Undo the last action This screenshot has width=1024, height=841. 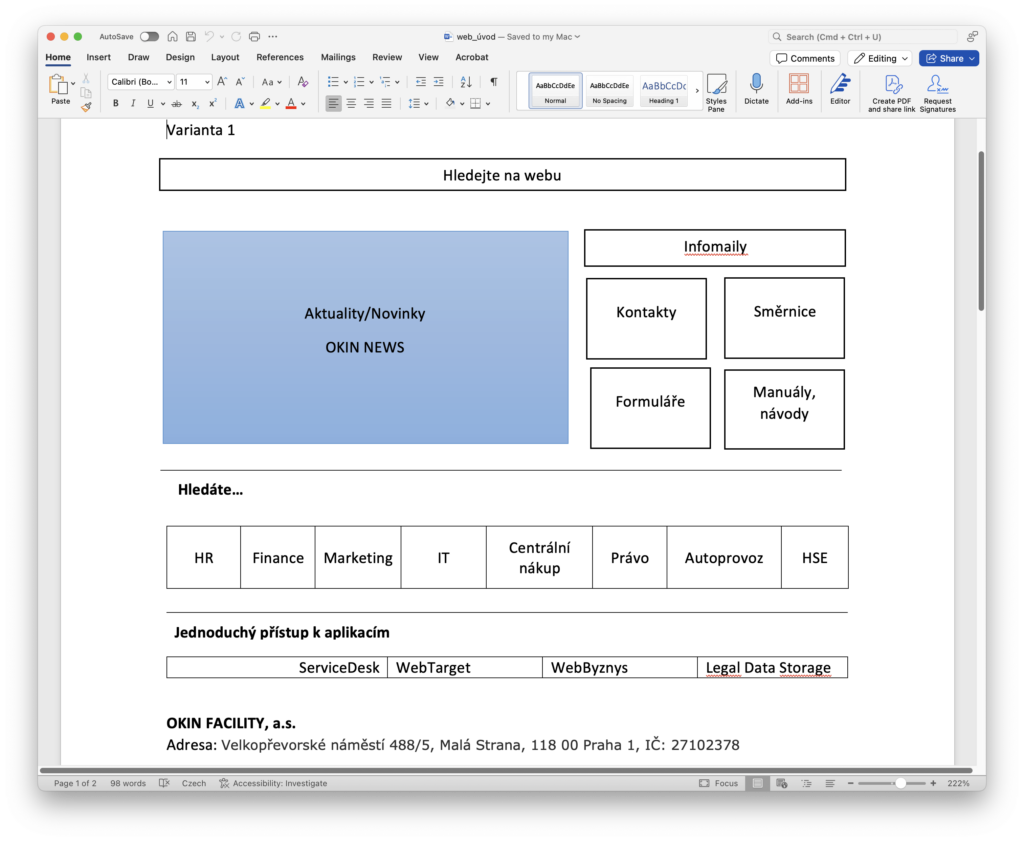[x=209, y=37]
